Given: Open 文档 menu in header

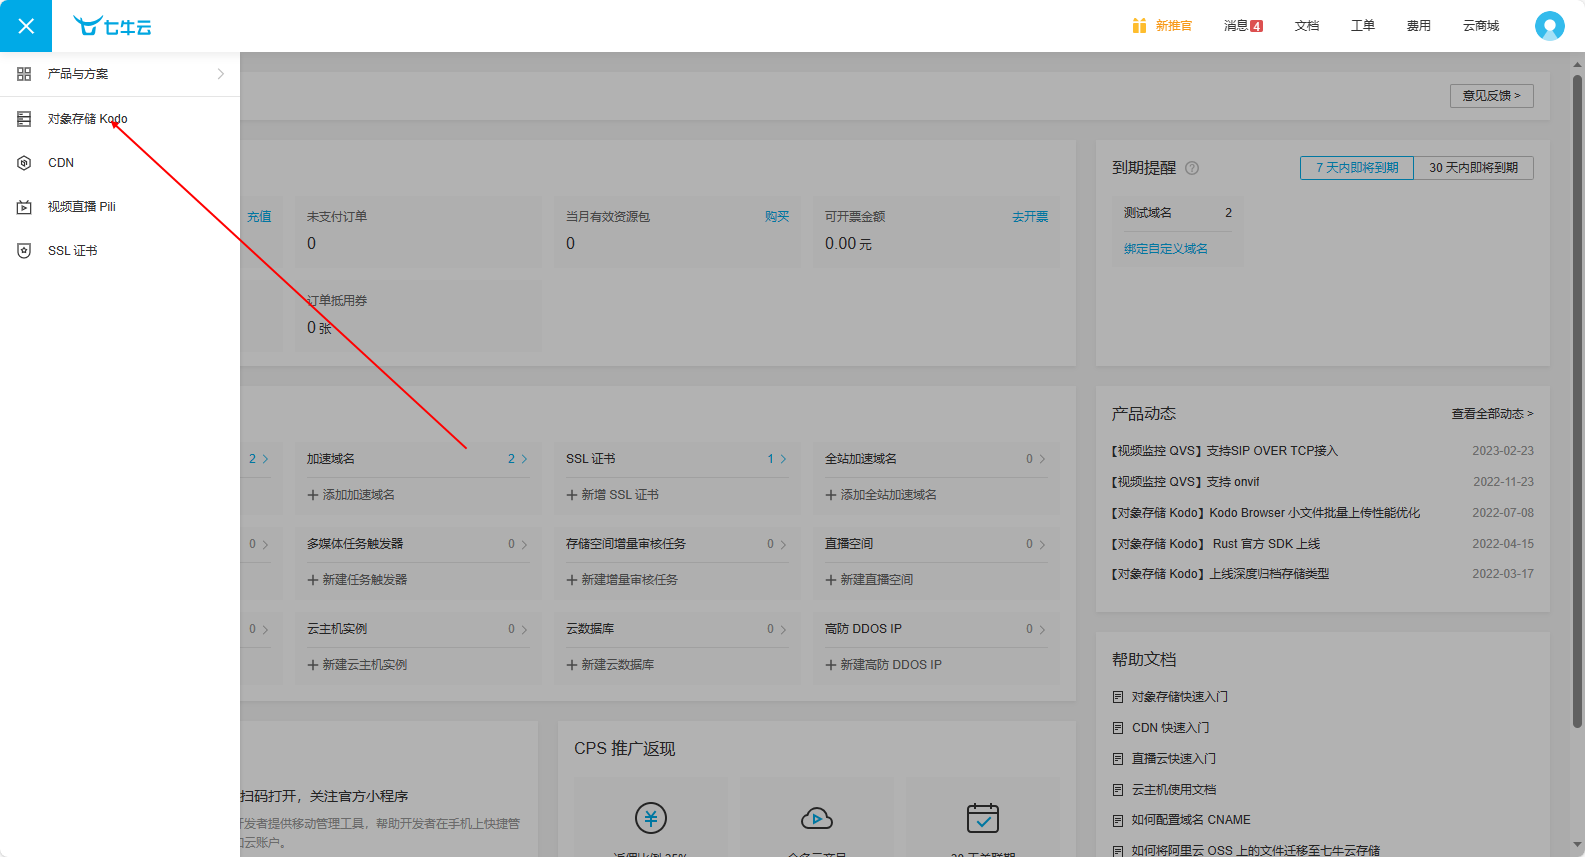Looking at the screenshot, I should 1307,26.
